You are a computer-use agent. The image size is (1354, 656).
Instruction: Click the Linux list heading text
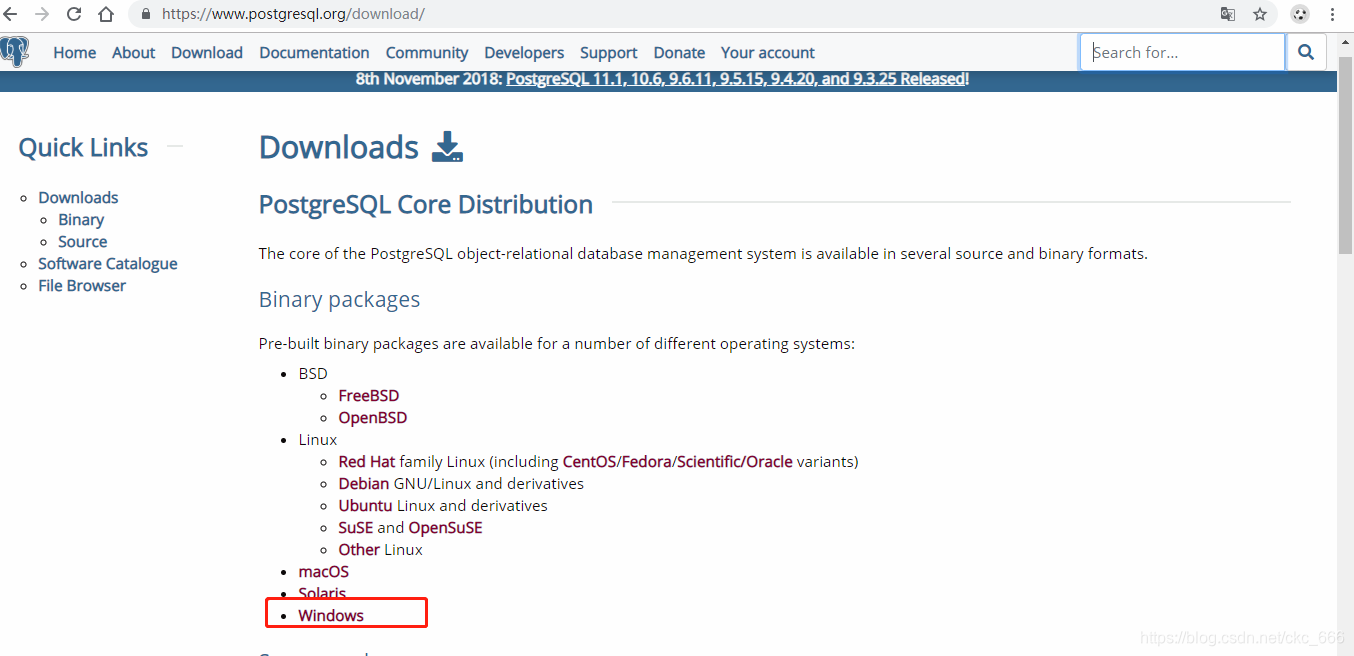pos(318,440)
